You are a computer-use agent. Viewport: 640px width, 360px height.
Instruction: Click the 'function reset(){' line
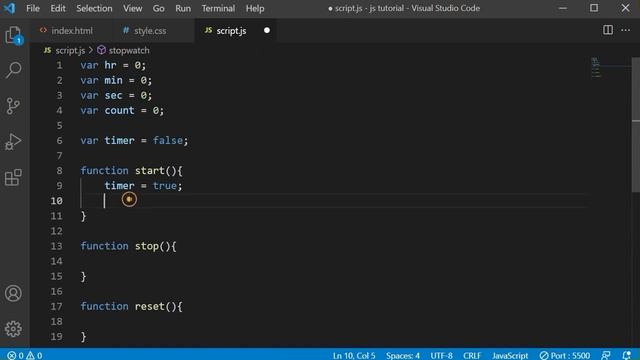[x=131, y=307]
